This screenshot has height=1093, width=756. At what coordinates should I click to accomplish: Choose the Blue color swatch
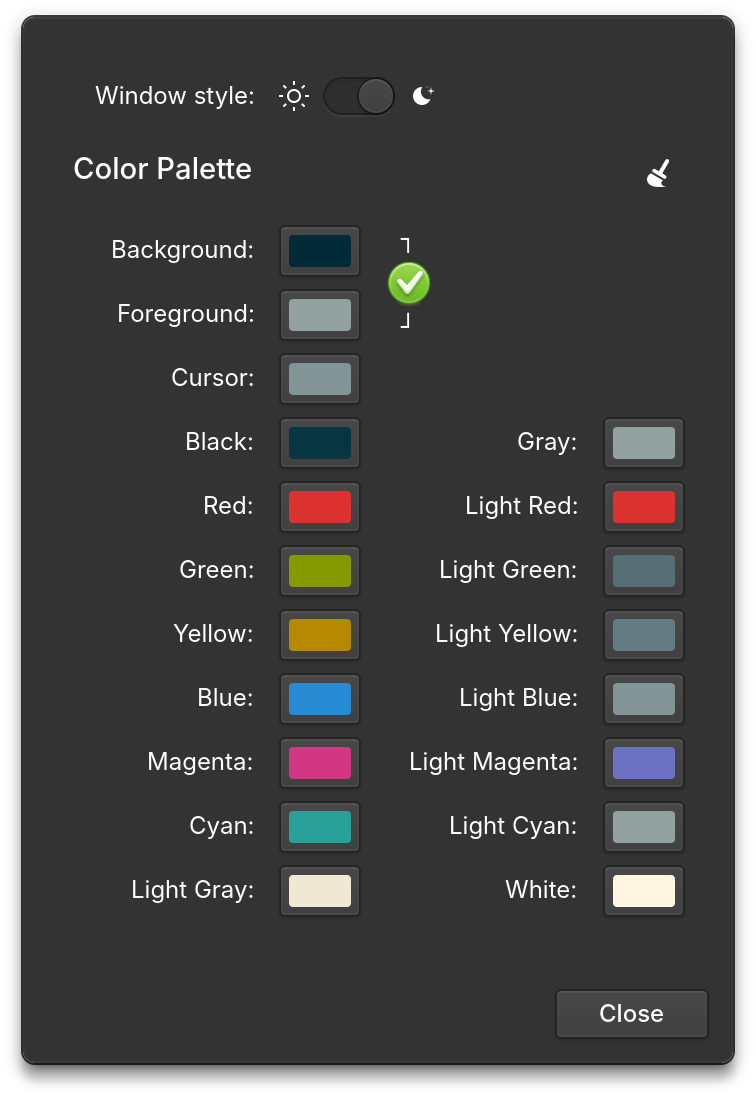click(x=320, y=698)
